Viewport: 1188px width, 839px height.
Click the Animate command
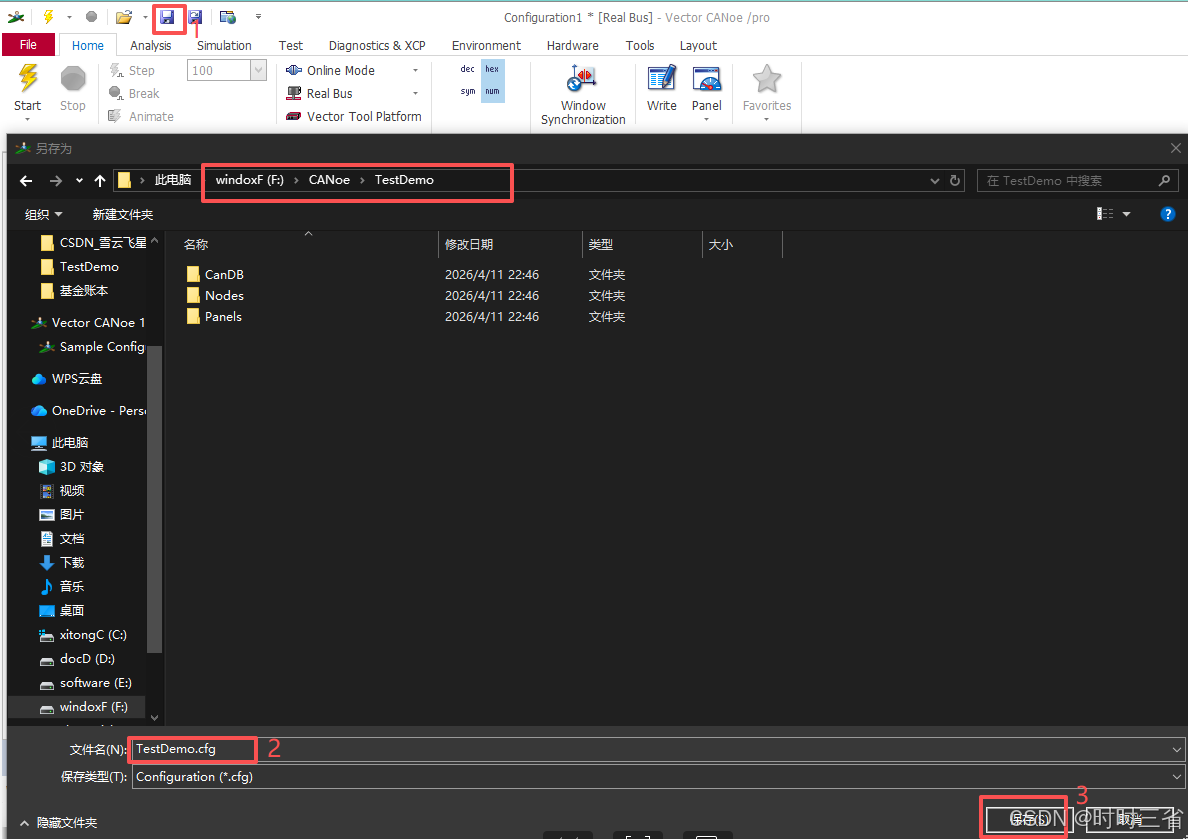141,116
